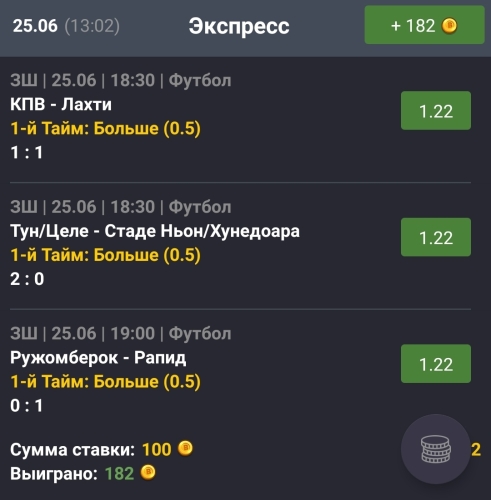Viewport: 491px width, 500px height.
Task: Click the 1.22 odds for Тун/Целе match
Action: 436,237
